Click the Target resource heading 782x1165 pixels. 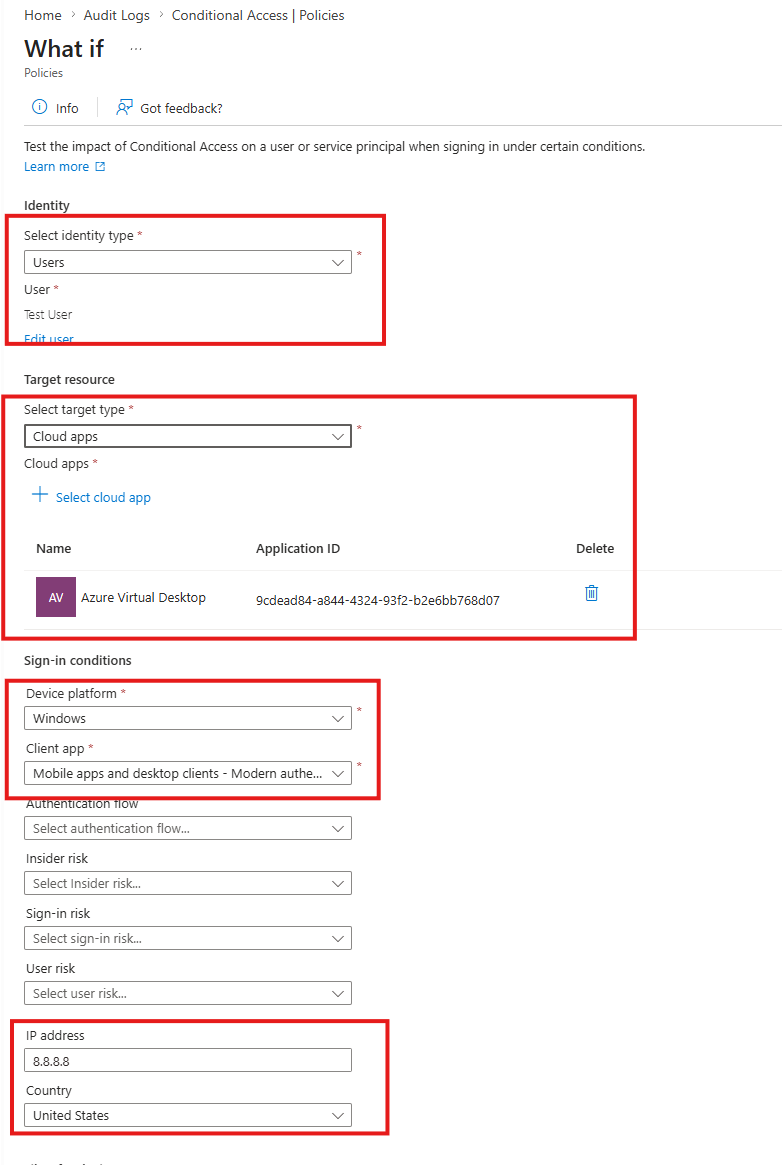[x=69, y=380]
